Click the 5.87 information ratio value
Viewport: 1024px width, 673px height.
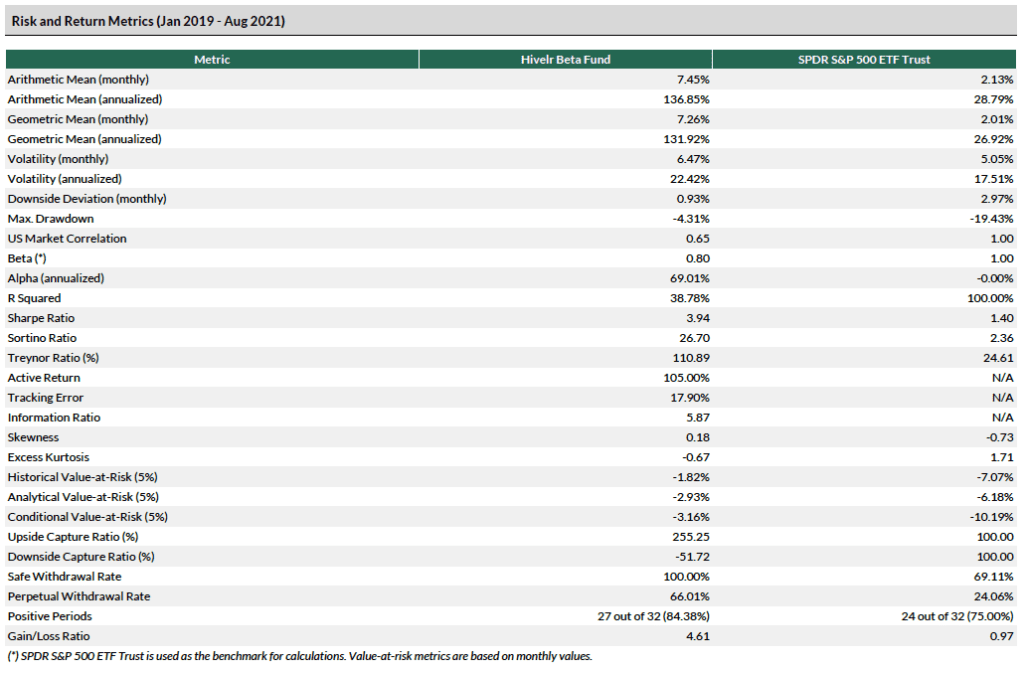(x=698, y=418)
